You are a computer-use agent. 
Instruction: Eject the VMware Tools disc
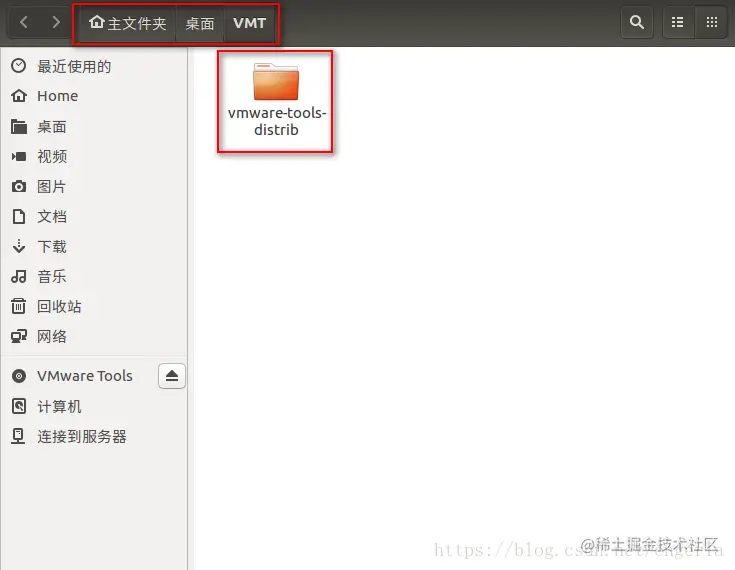pos(172,376)
